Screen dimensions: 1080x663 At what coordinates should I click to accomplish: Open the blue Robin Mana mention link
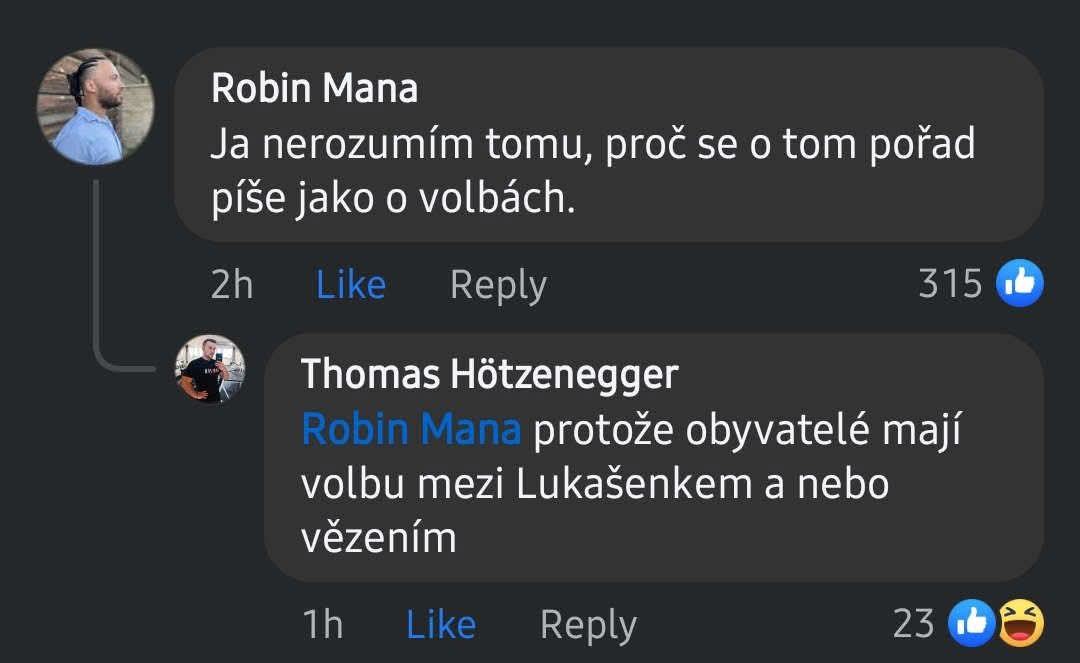point(411,430)
